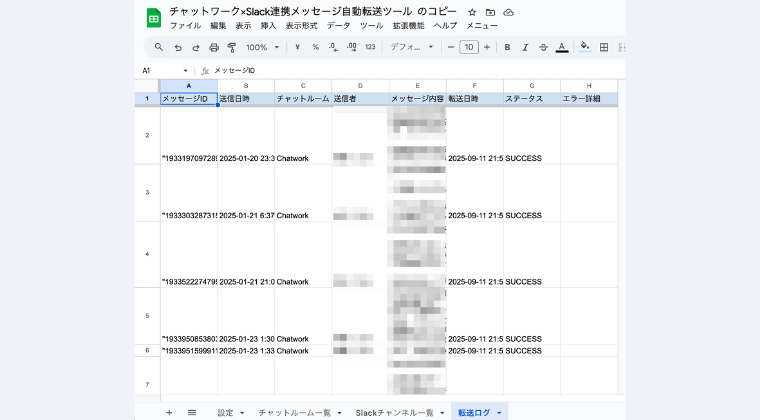760x420 pixels.
Task: Switch to the Slackチャンネル一覧 sheet tab
Action: (x=395, y=413)
